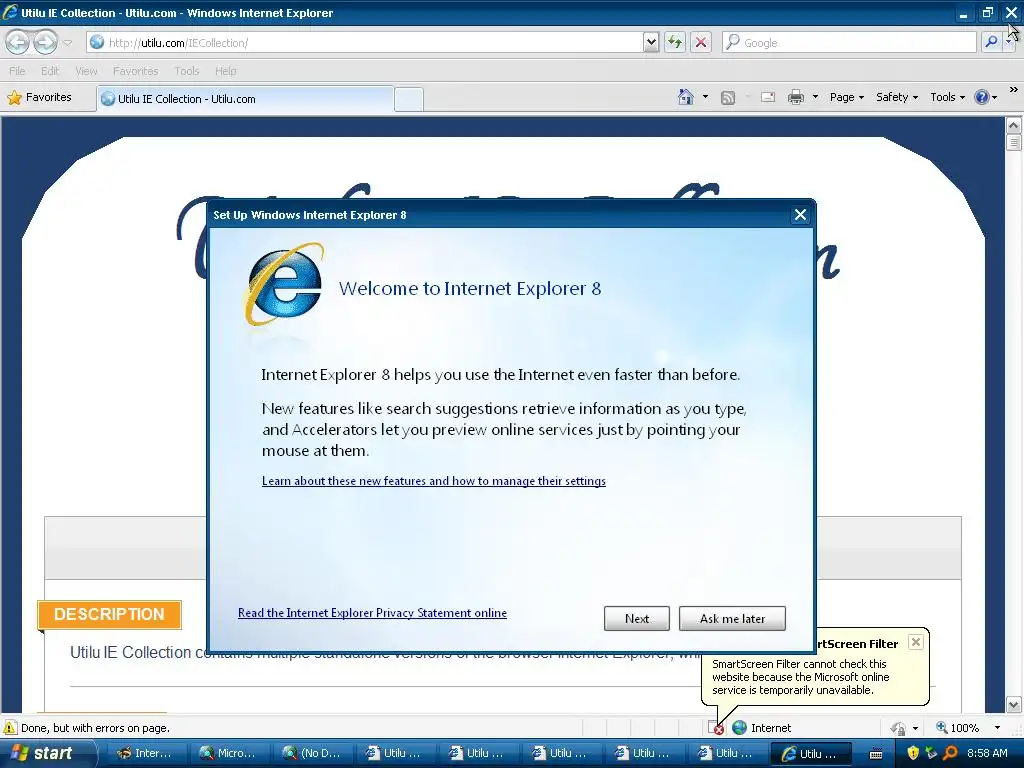Screen dimensions: 1024x768
Task: Click the Next button
Action: [637, 618]
